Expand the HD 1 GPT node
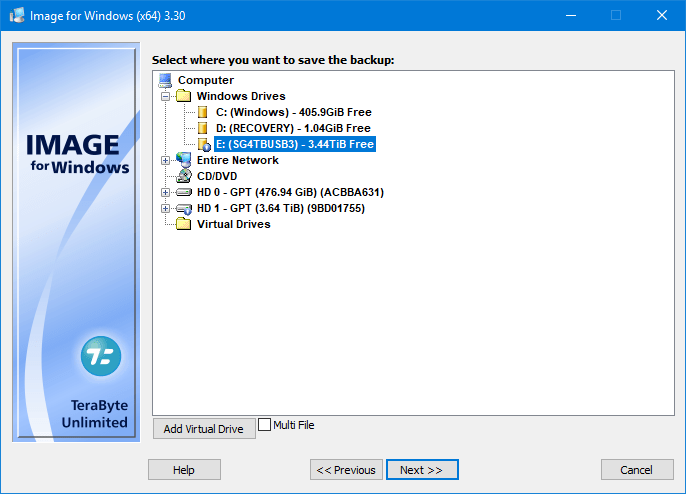The height and width of the screenshot is (494, 686). 165,209
